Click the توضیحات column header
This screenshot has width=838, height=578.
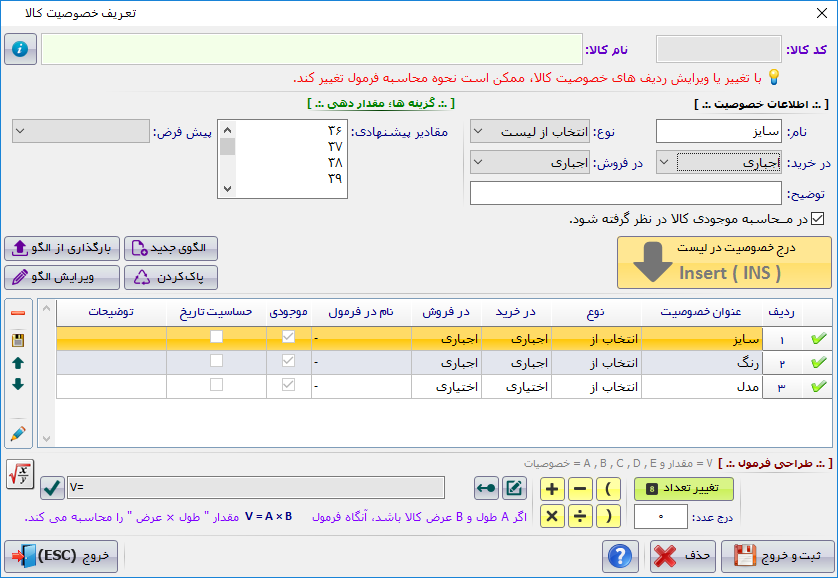(111, 313)
